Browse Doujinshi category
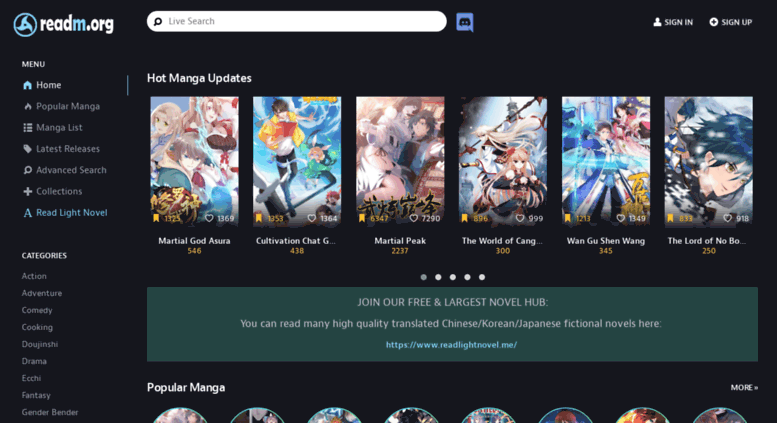Viewport: 777px width, 423px height. [x=40, y=344]
